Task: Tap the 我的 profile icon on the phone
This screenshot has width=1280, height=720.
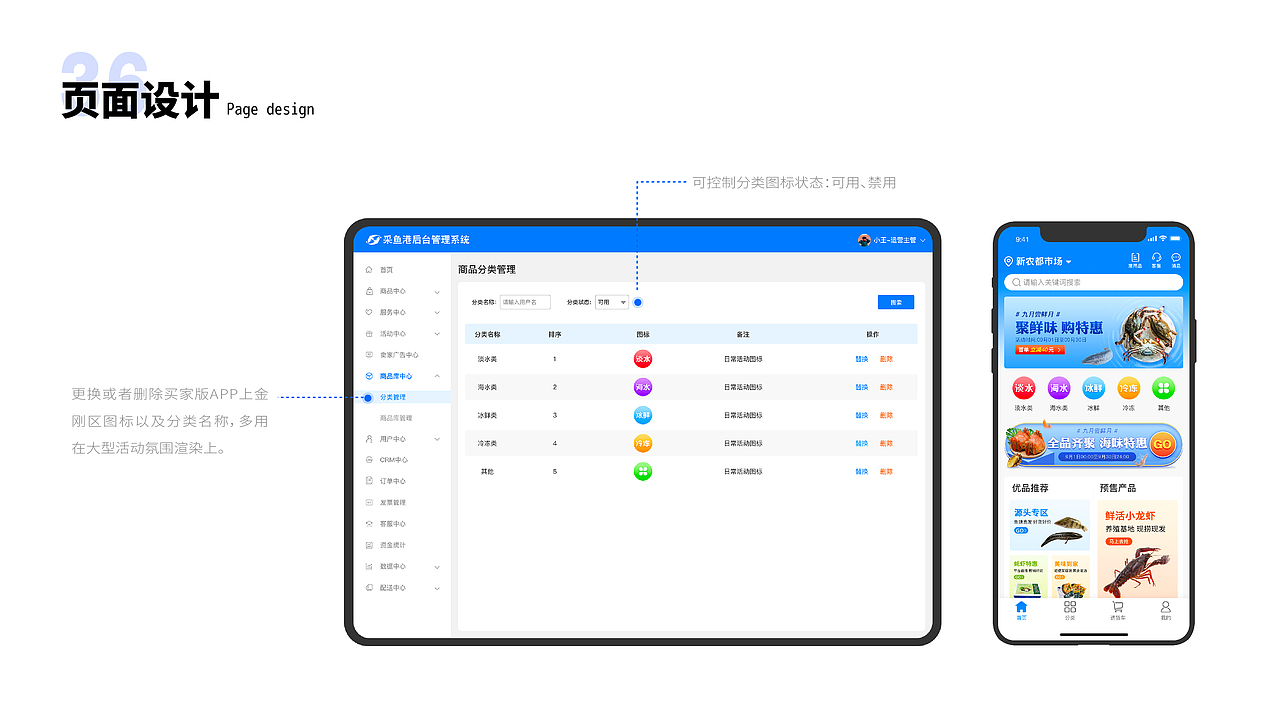Action: coord(1166,607)
